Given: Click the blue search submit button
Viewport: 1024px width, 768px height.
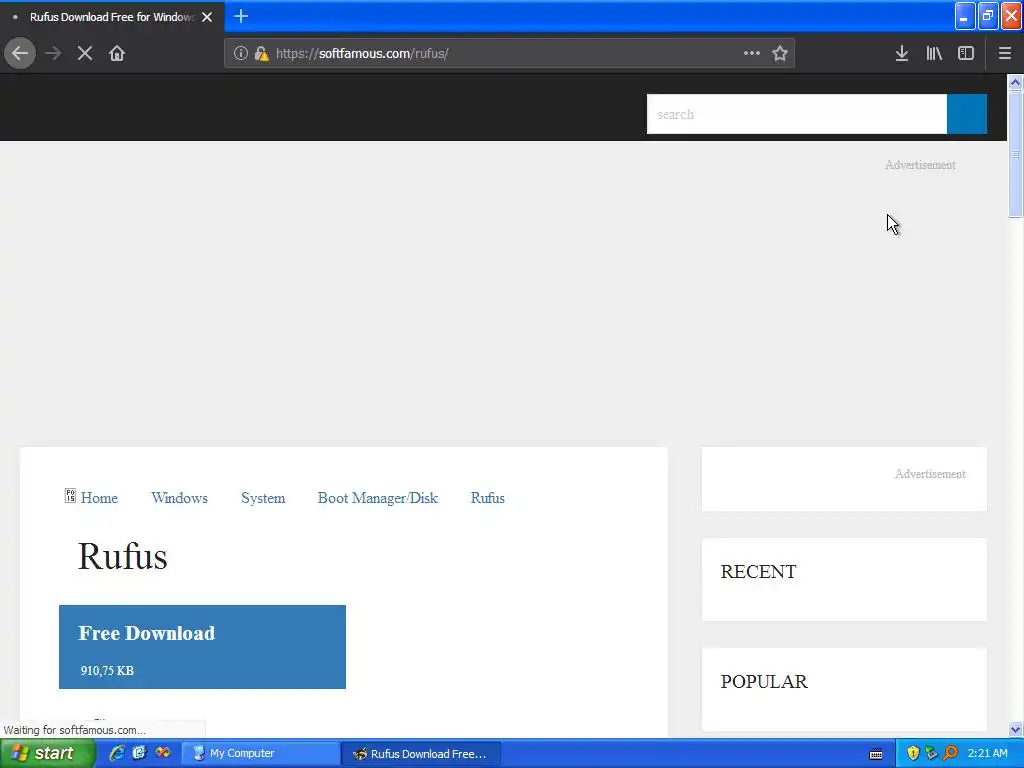Looking at the screenshot, I should point(967,114).
